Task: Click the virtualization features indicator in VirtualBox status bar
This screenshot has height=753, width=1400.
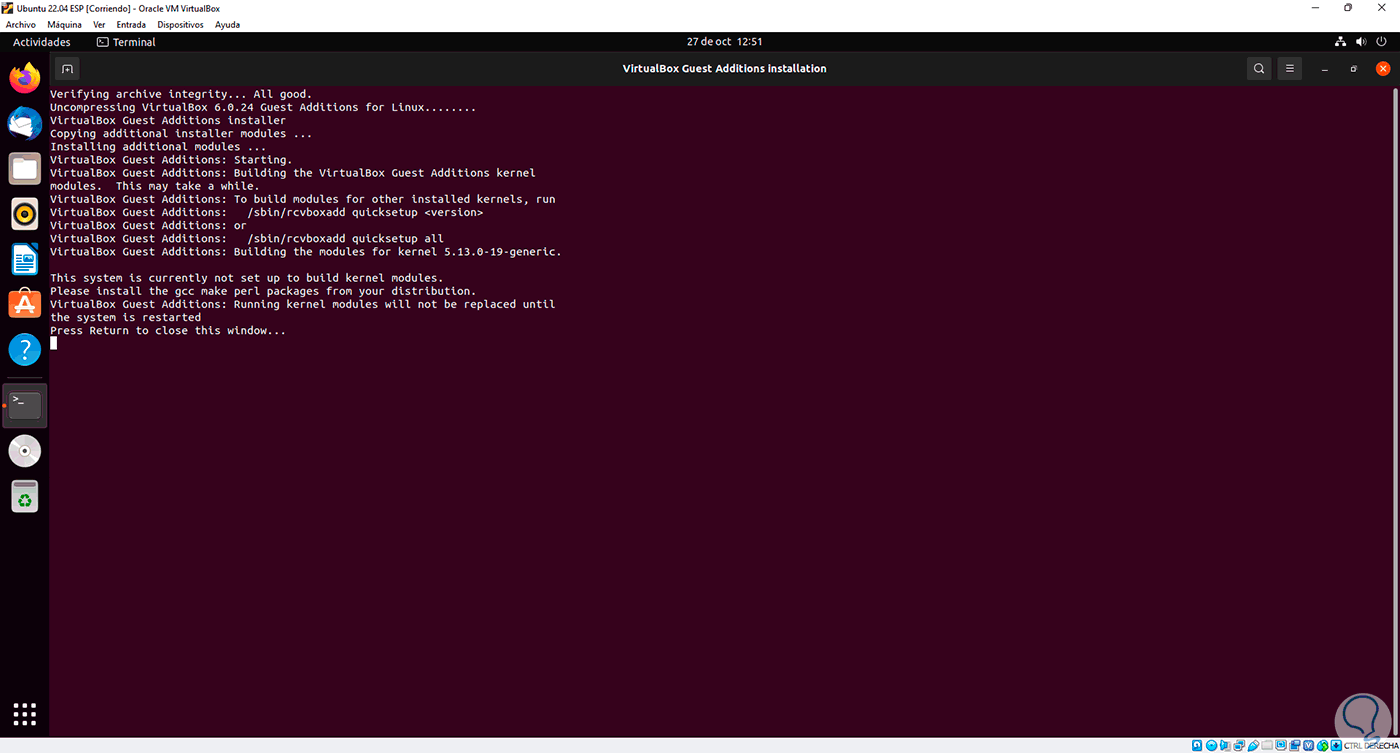Action: [x=1309, y=745]
